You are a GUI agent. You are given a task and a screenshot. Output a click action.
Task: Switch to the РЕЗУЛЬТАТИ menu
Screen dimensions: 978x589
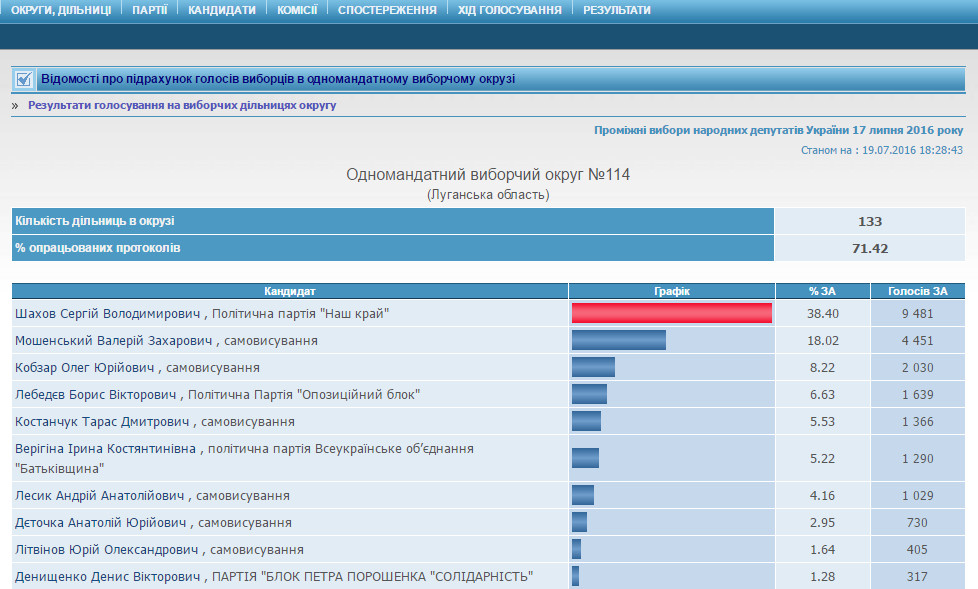pyautogui.click(x=617, y=10)
